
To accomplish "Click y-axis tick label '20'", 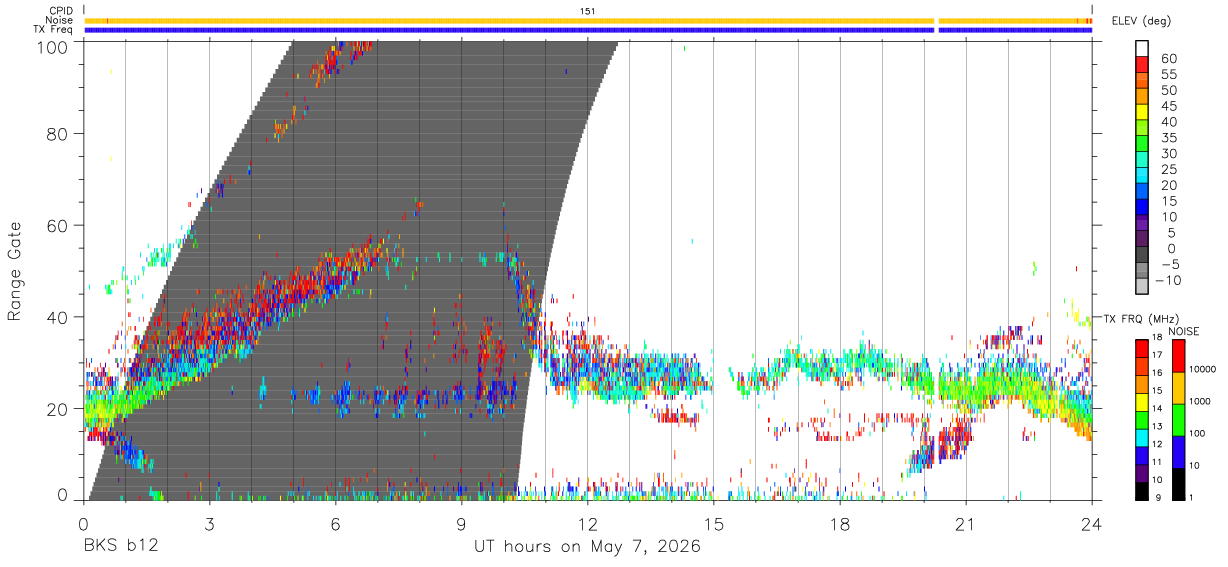I will pyautogui.click(x=59, y=408).
